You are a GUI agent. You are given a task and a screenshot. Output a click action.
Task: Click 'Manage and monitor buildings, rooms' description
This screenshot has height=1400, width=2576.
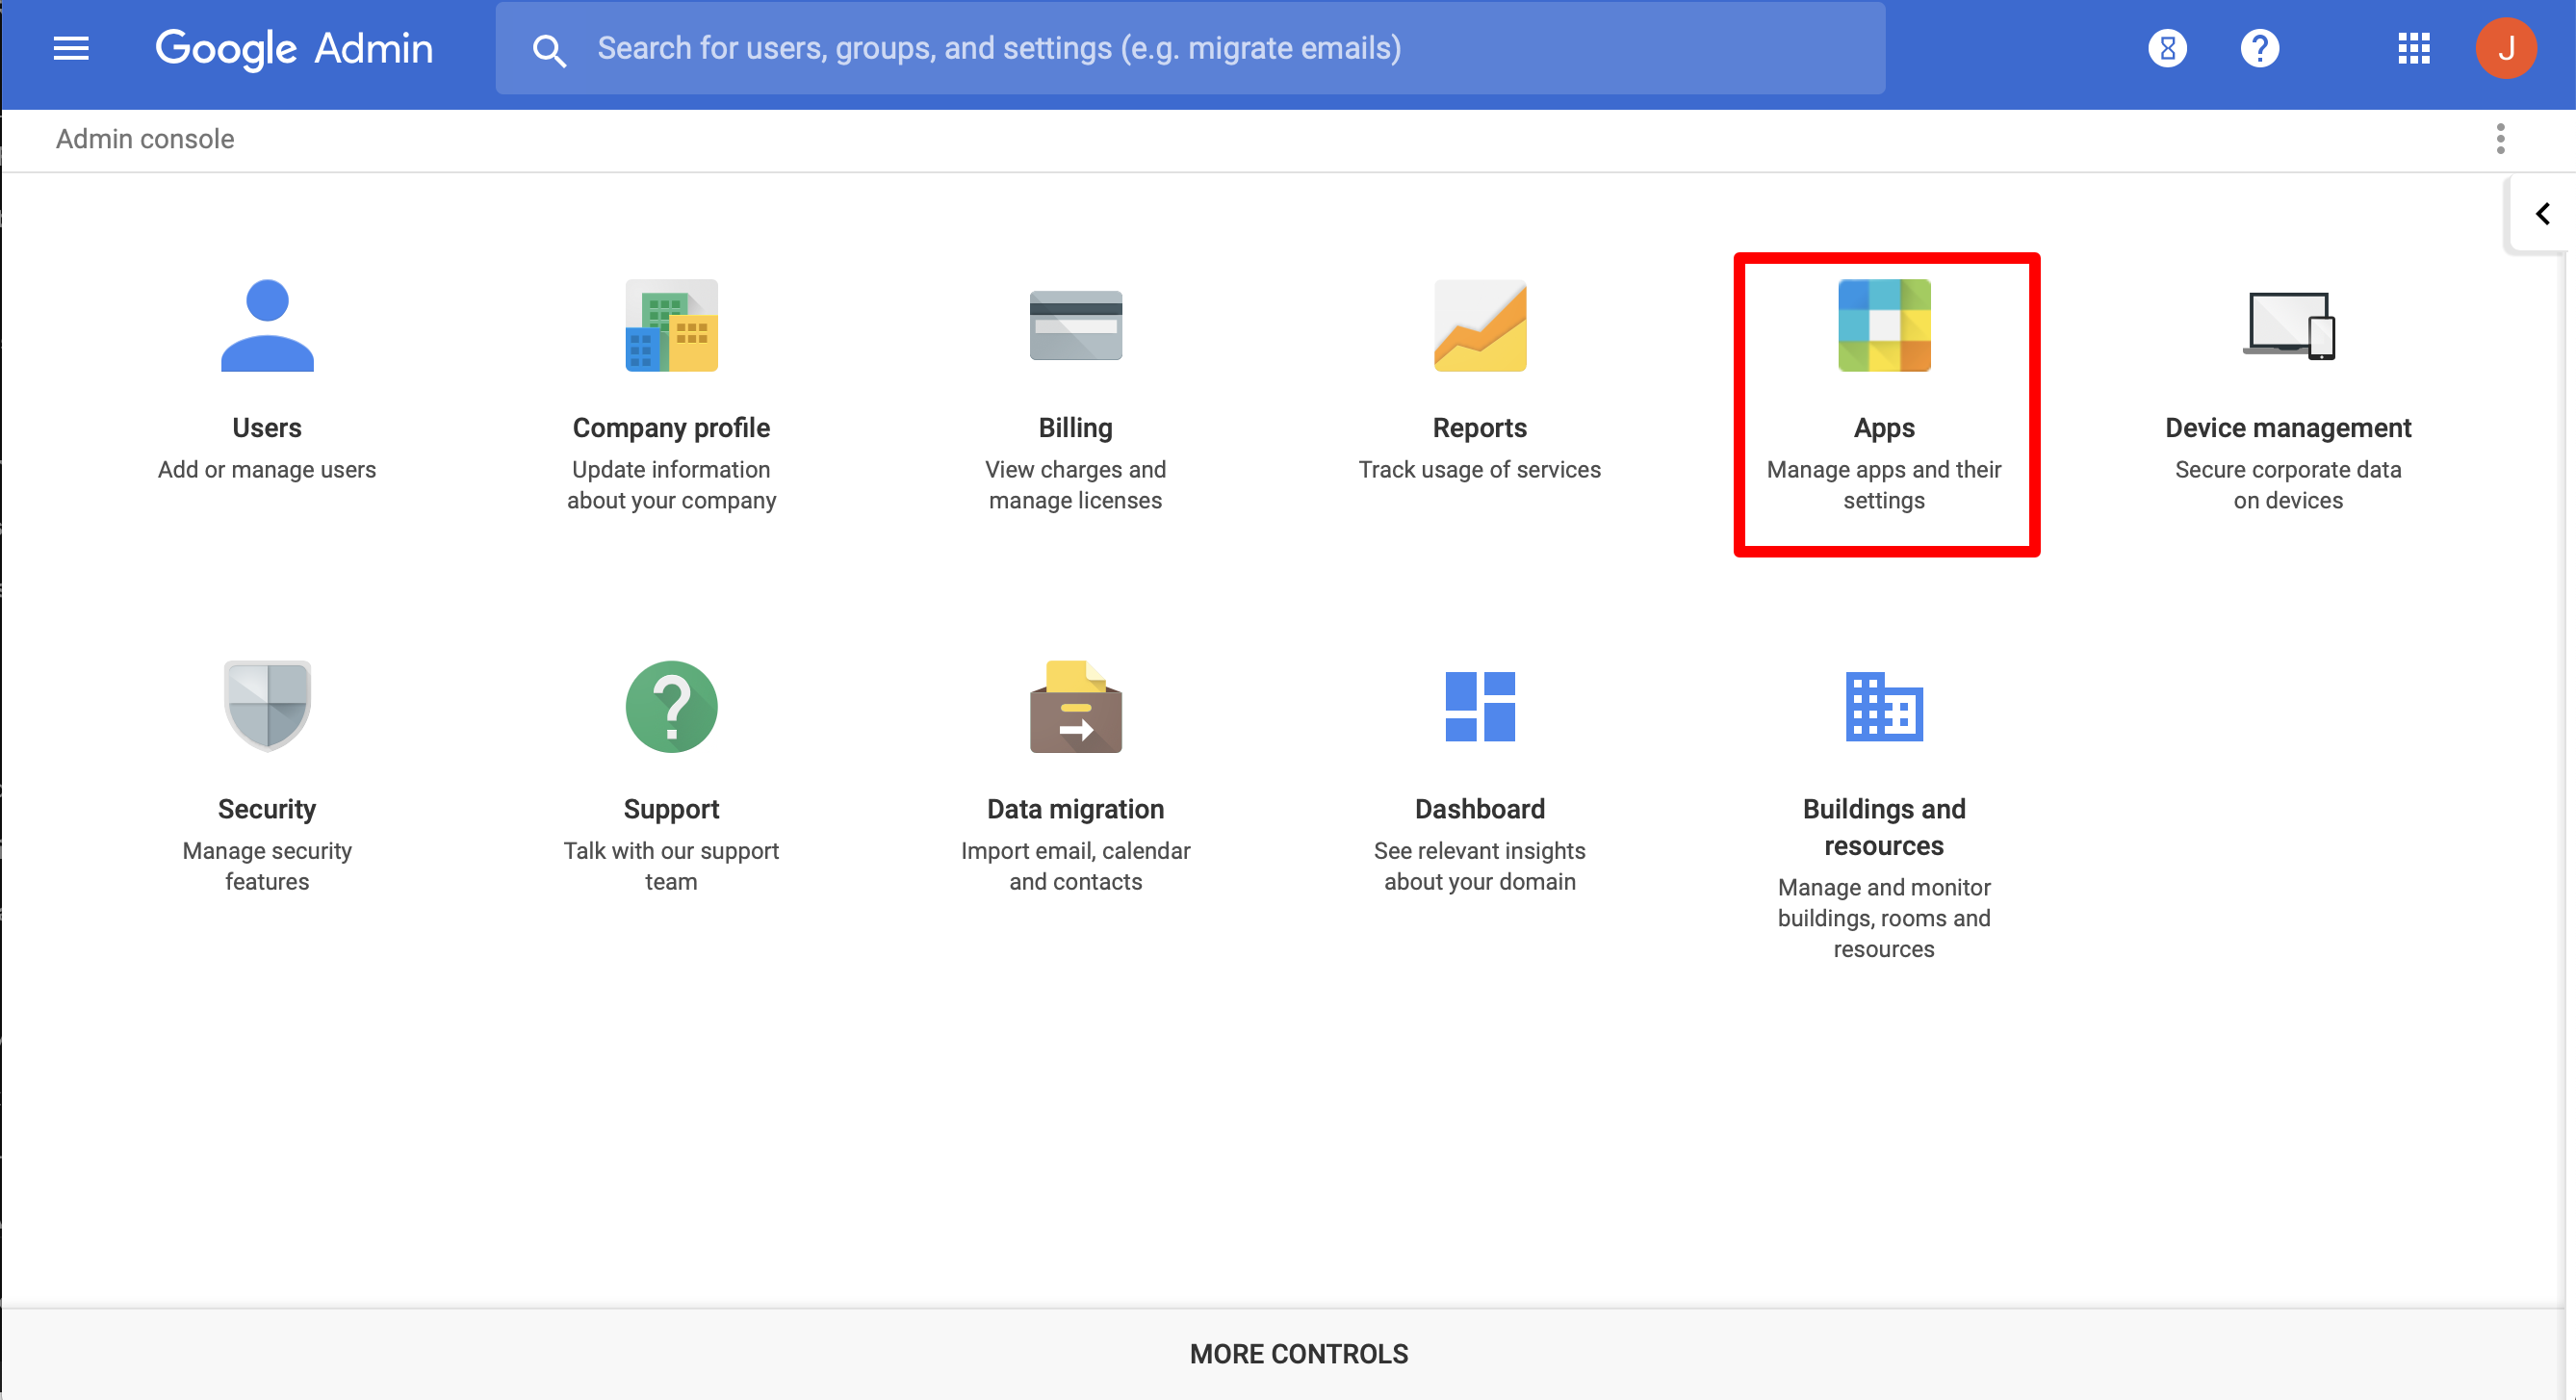click(x=1884, y=918)
